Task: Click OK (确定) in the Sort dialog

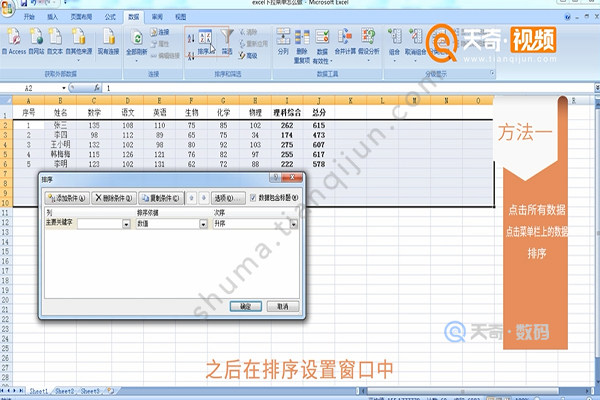Action: (246, 306)
